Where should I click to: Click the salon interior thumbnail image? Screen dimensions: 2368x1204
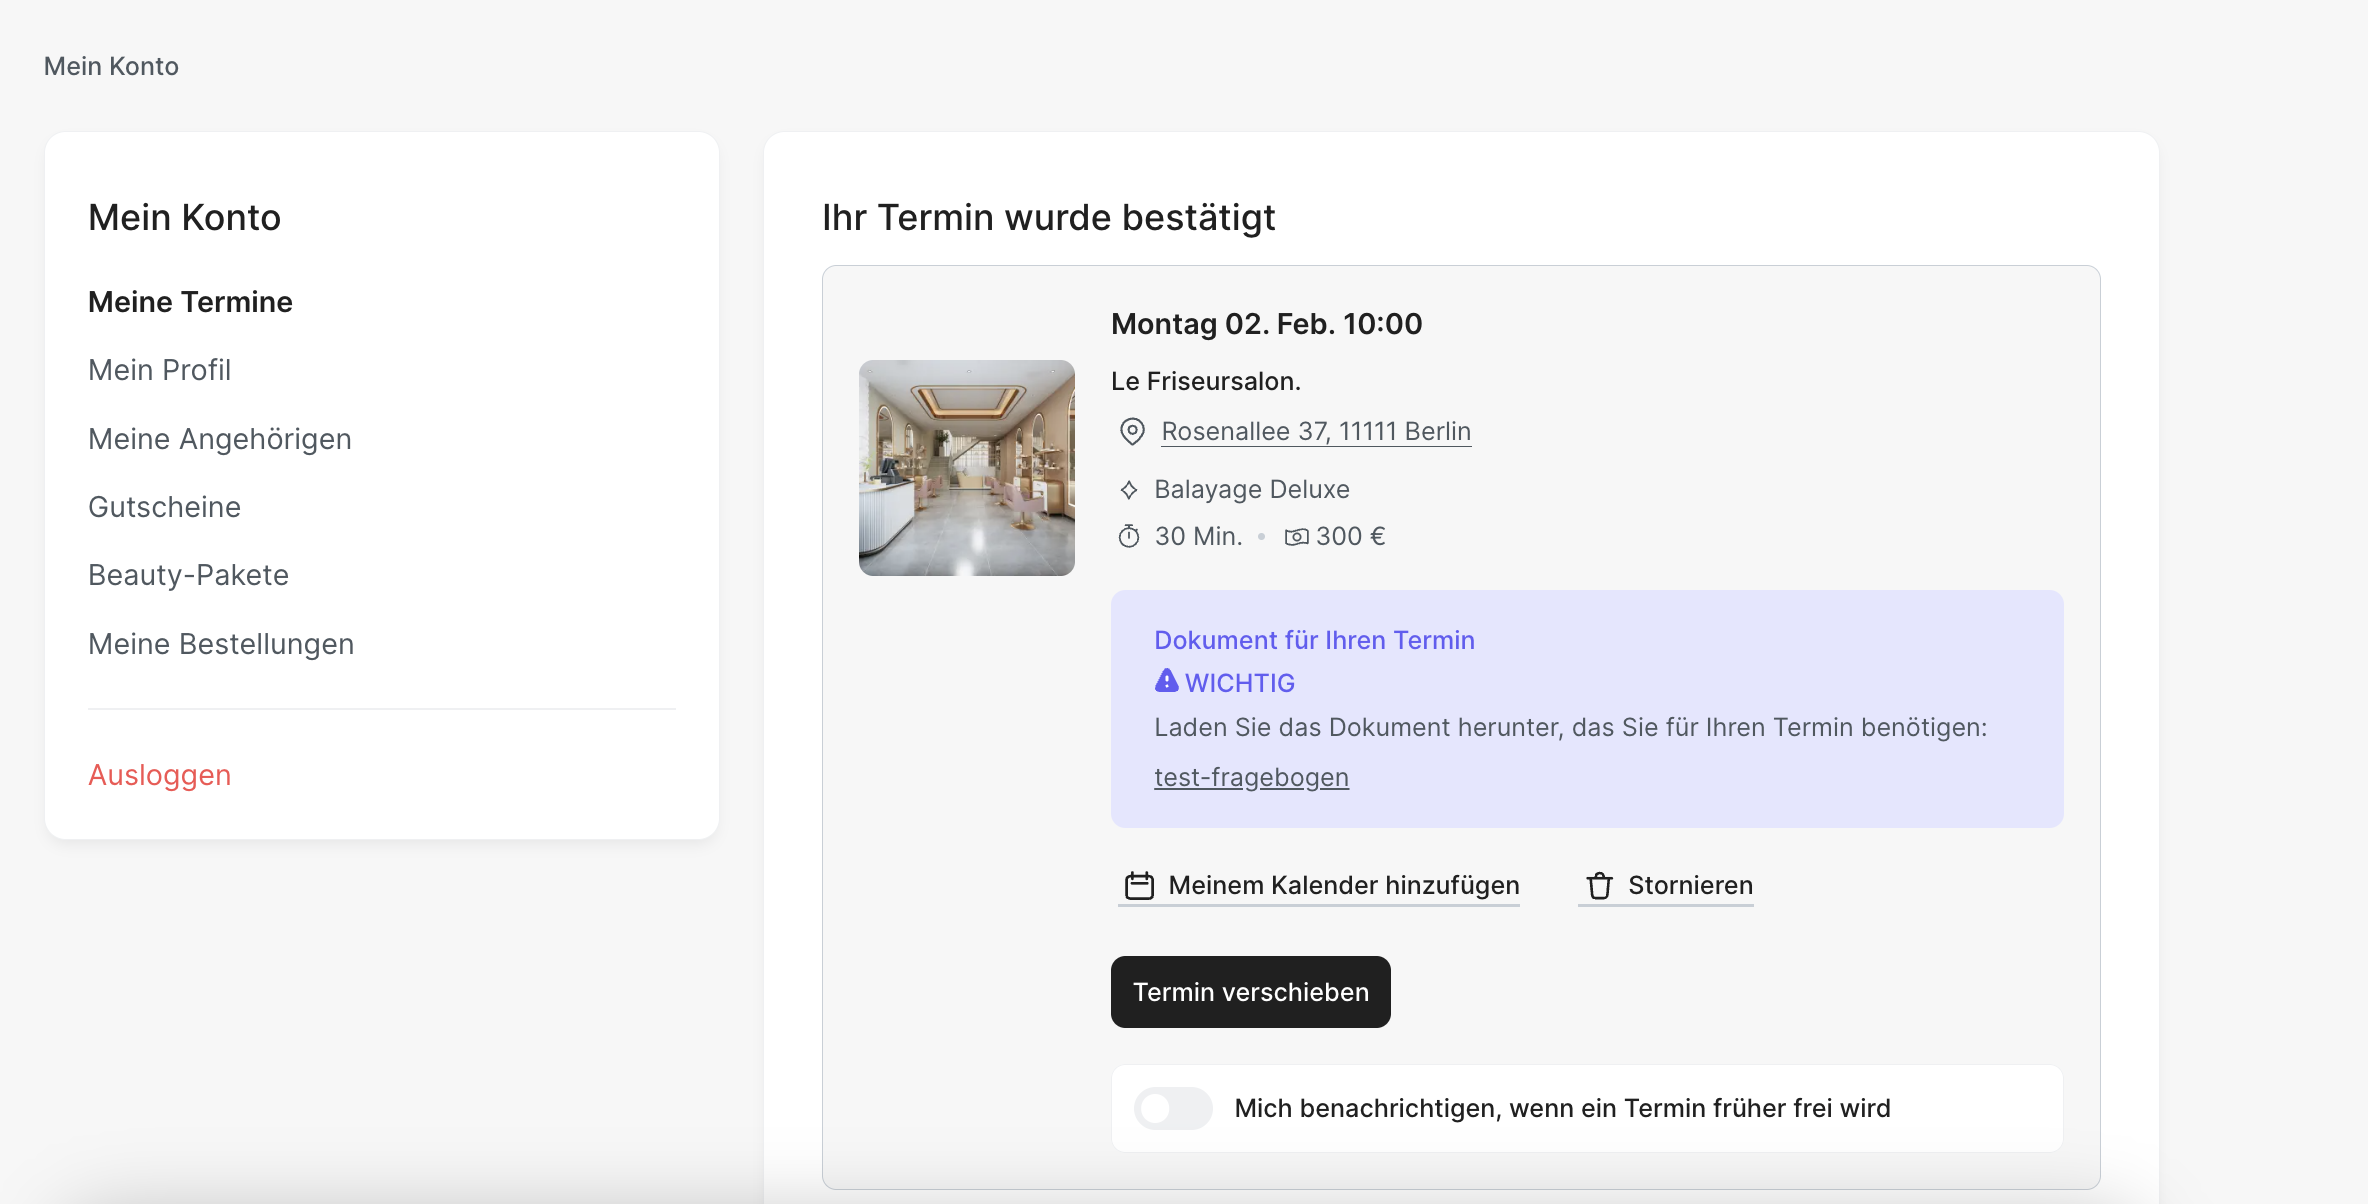966,468
